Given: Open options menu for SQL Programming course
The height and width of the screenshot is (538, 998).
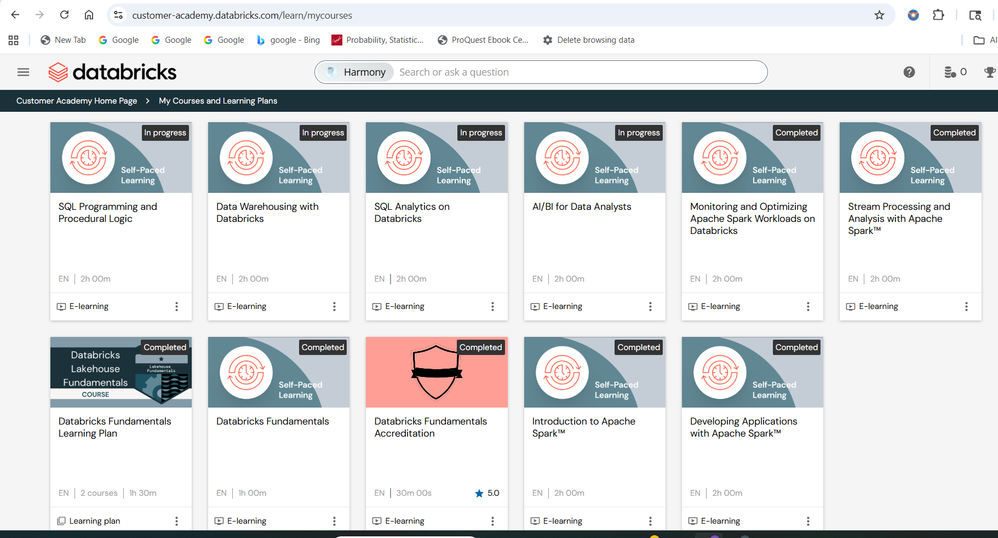Looking at the screenshot, I should coord(177,307).
